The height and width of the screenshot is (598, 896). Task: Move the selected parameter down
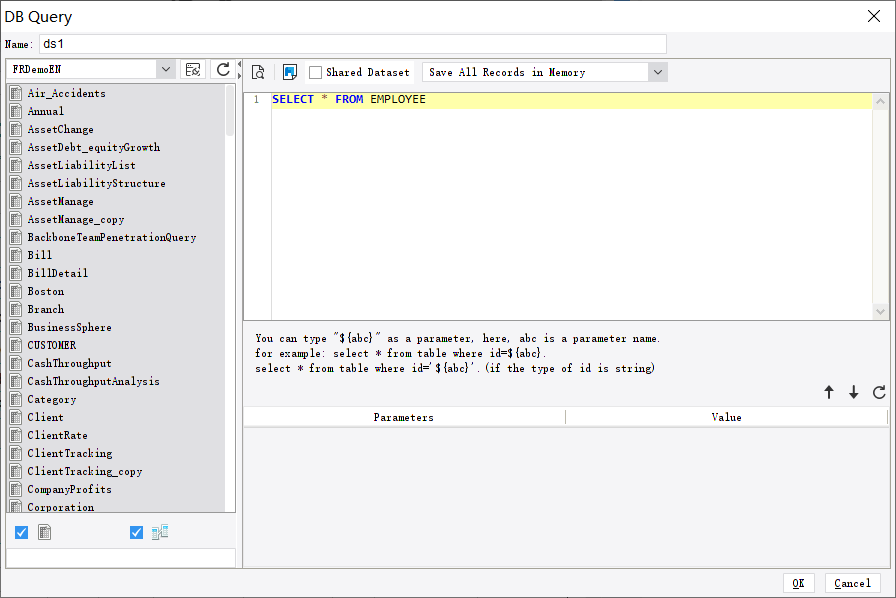pos(854,392)
